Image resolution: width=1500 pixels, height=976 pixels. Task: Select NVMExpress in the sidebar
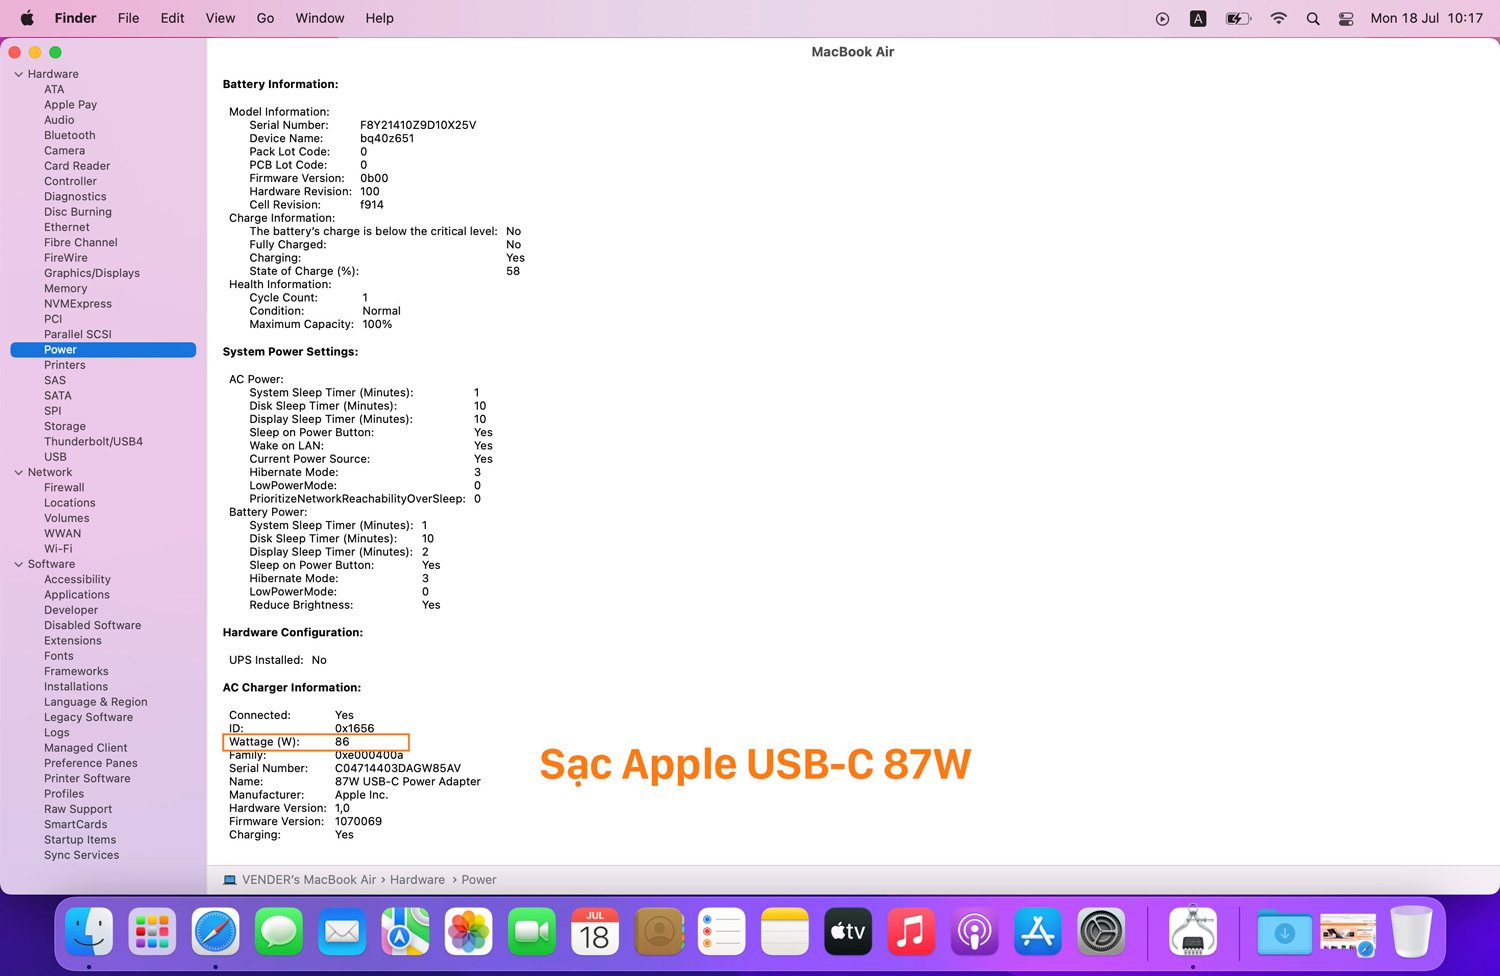coord(78,304)
